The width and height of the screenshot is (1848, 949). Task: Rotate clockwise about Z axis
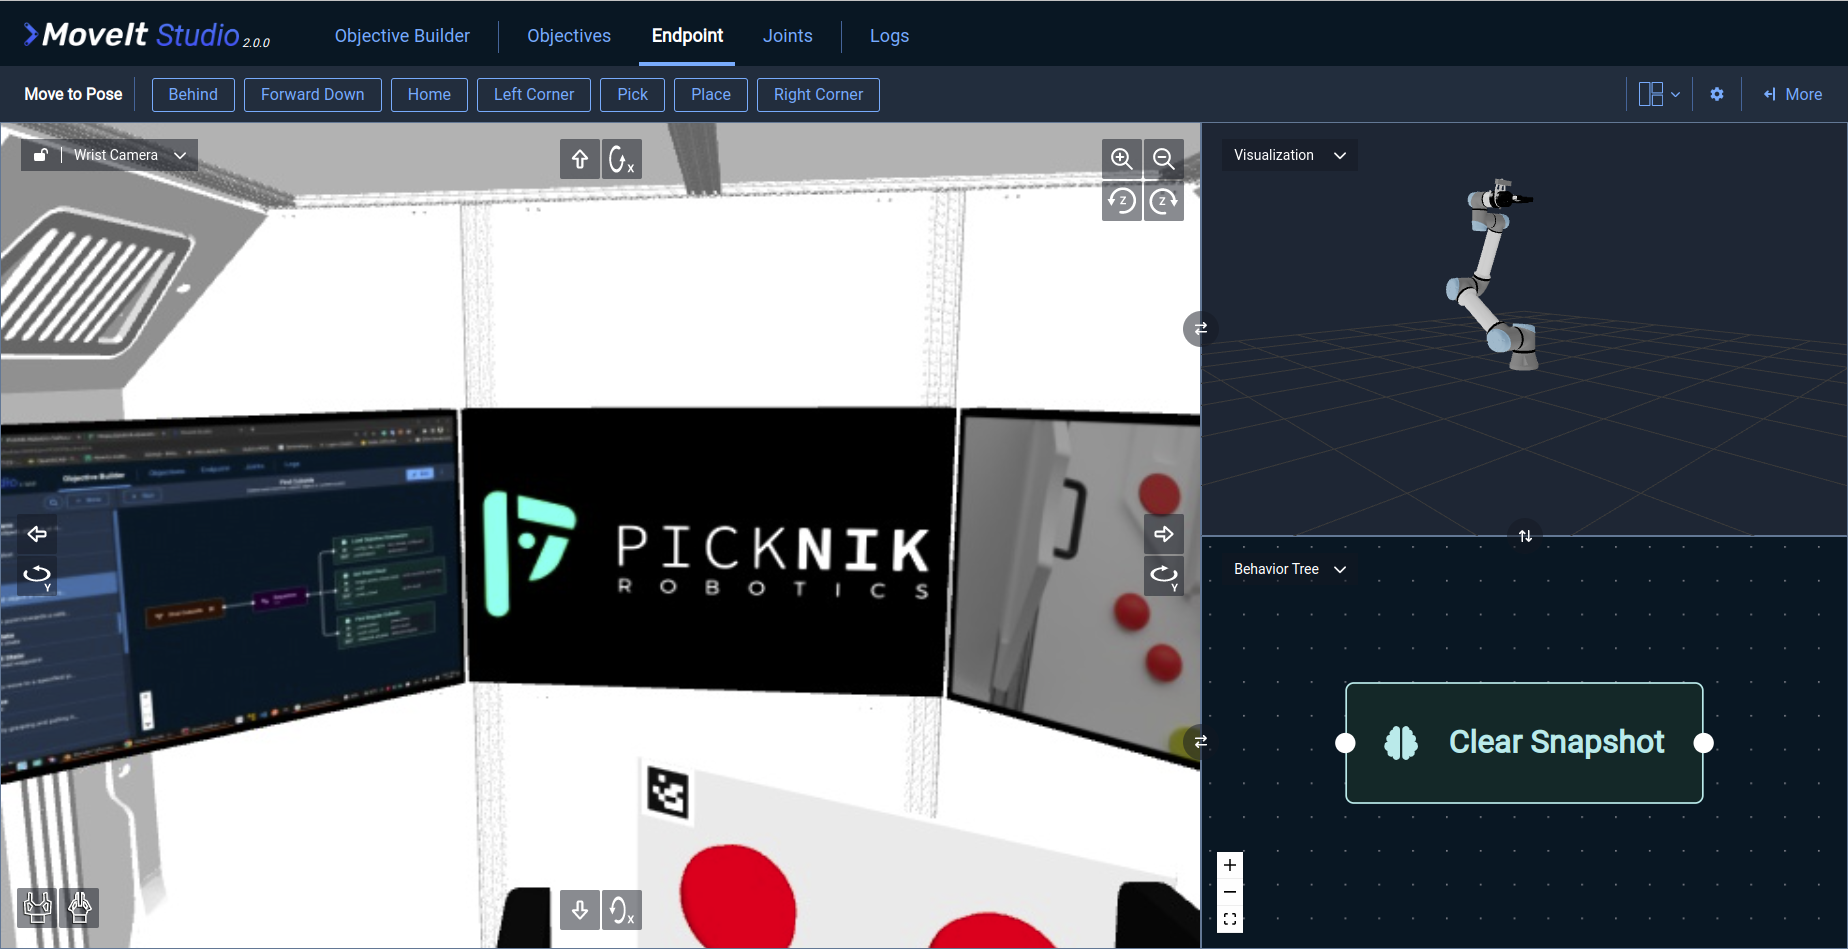pos(1164,201)
